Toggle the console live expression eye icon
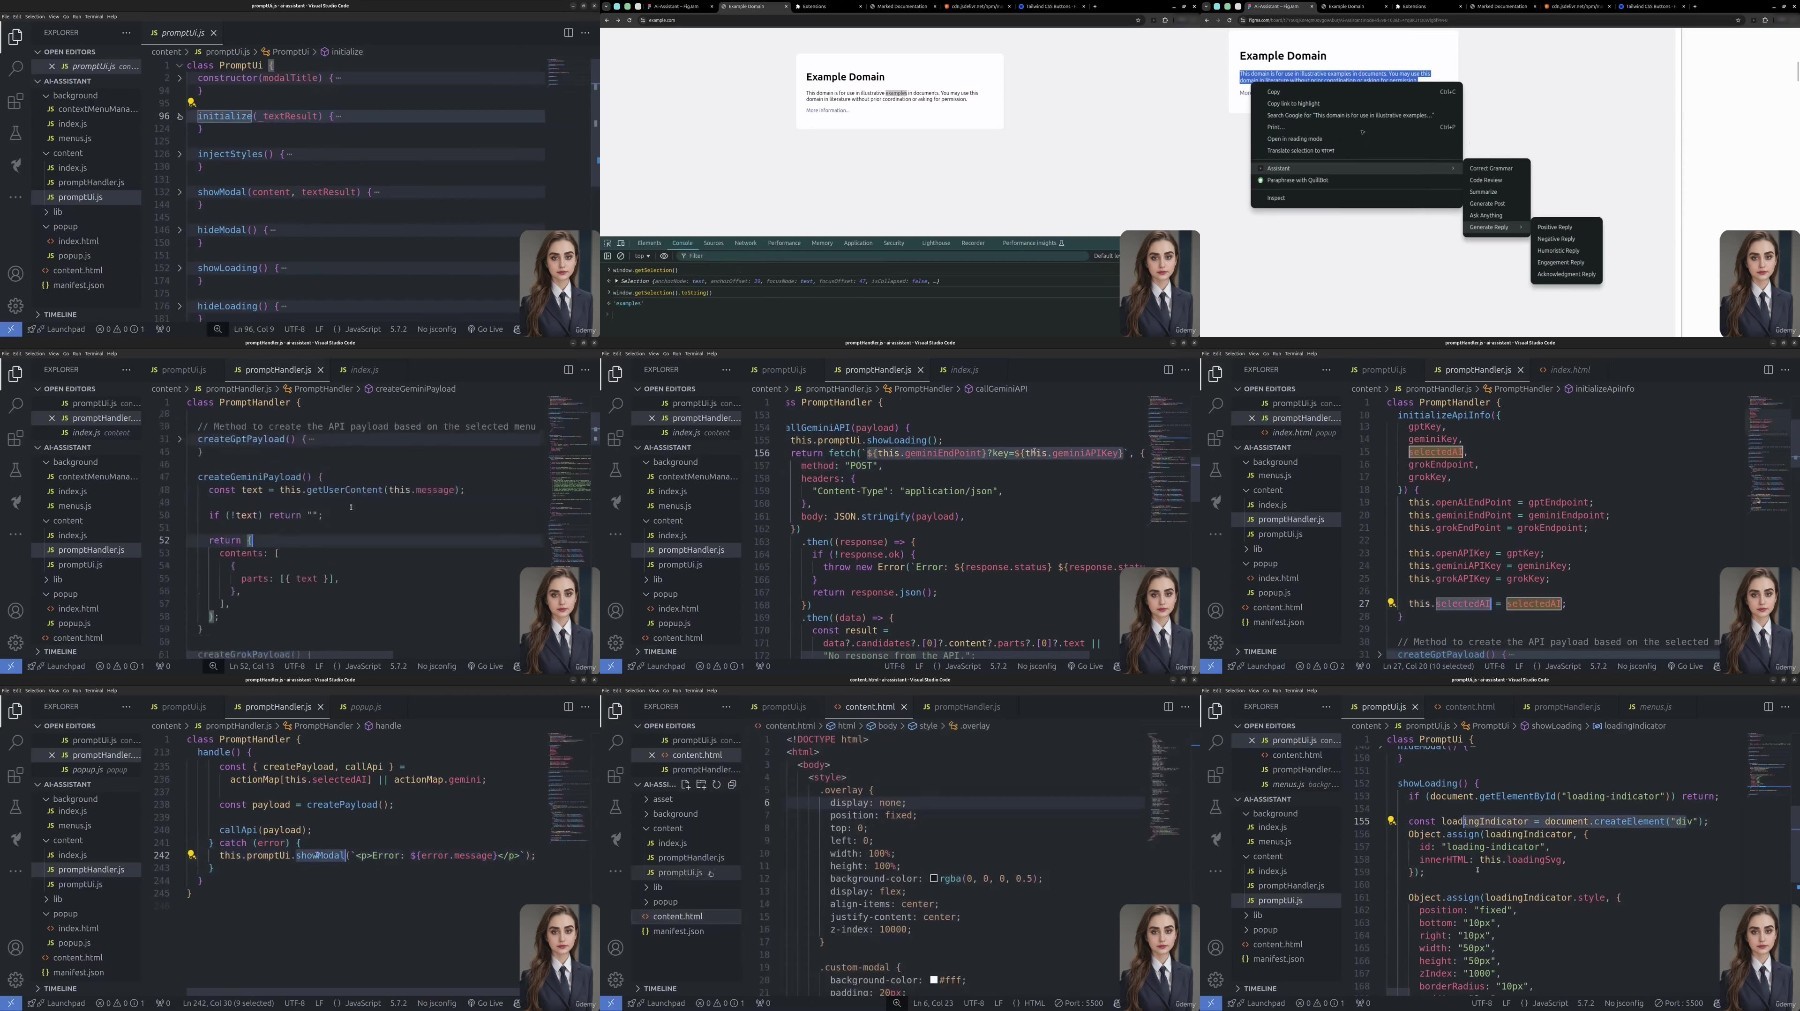 click(x=664, y=256)
